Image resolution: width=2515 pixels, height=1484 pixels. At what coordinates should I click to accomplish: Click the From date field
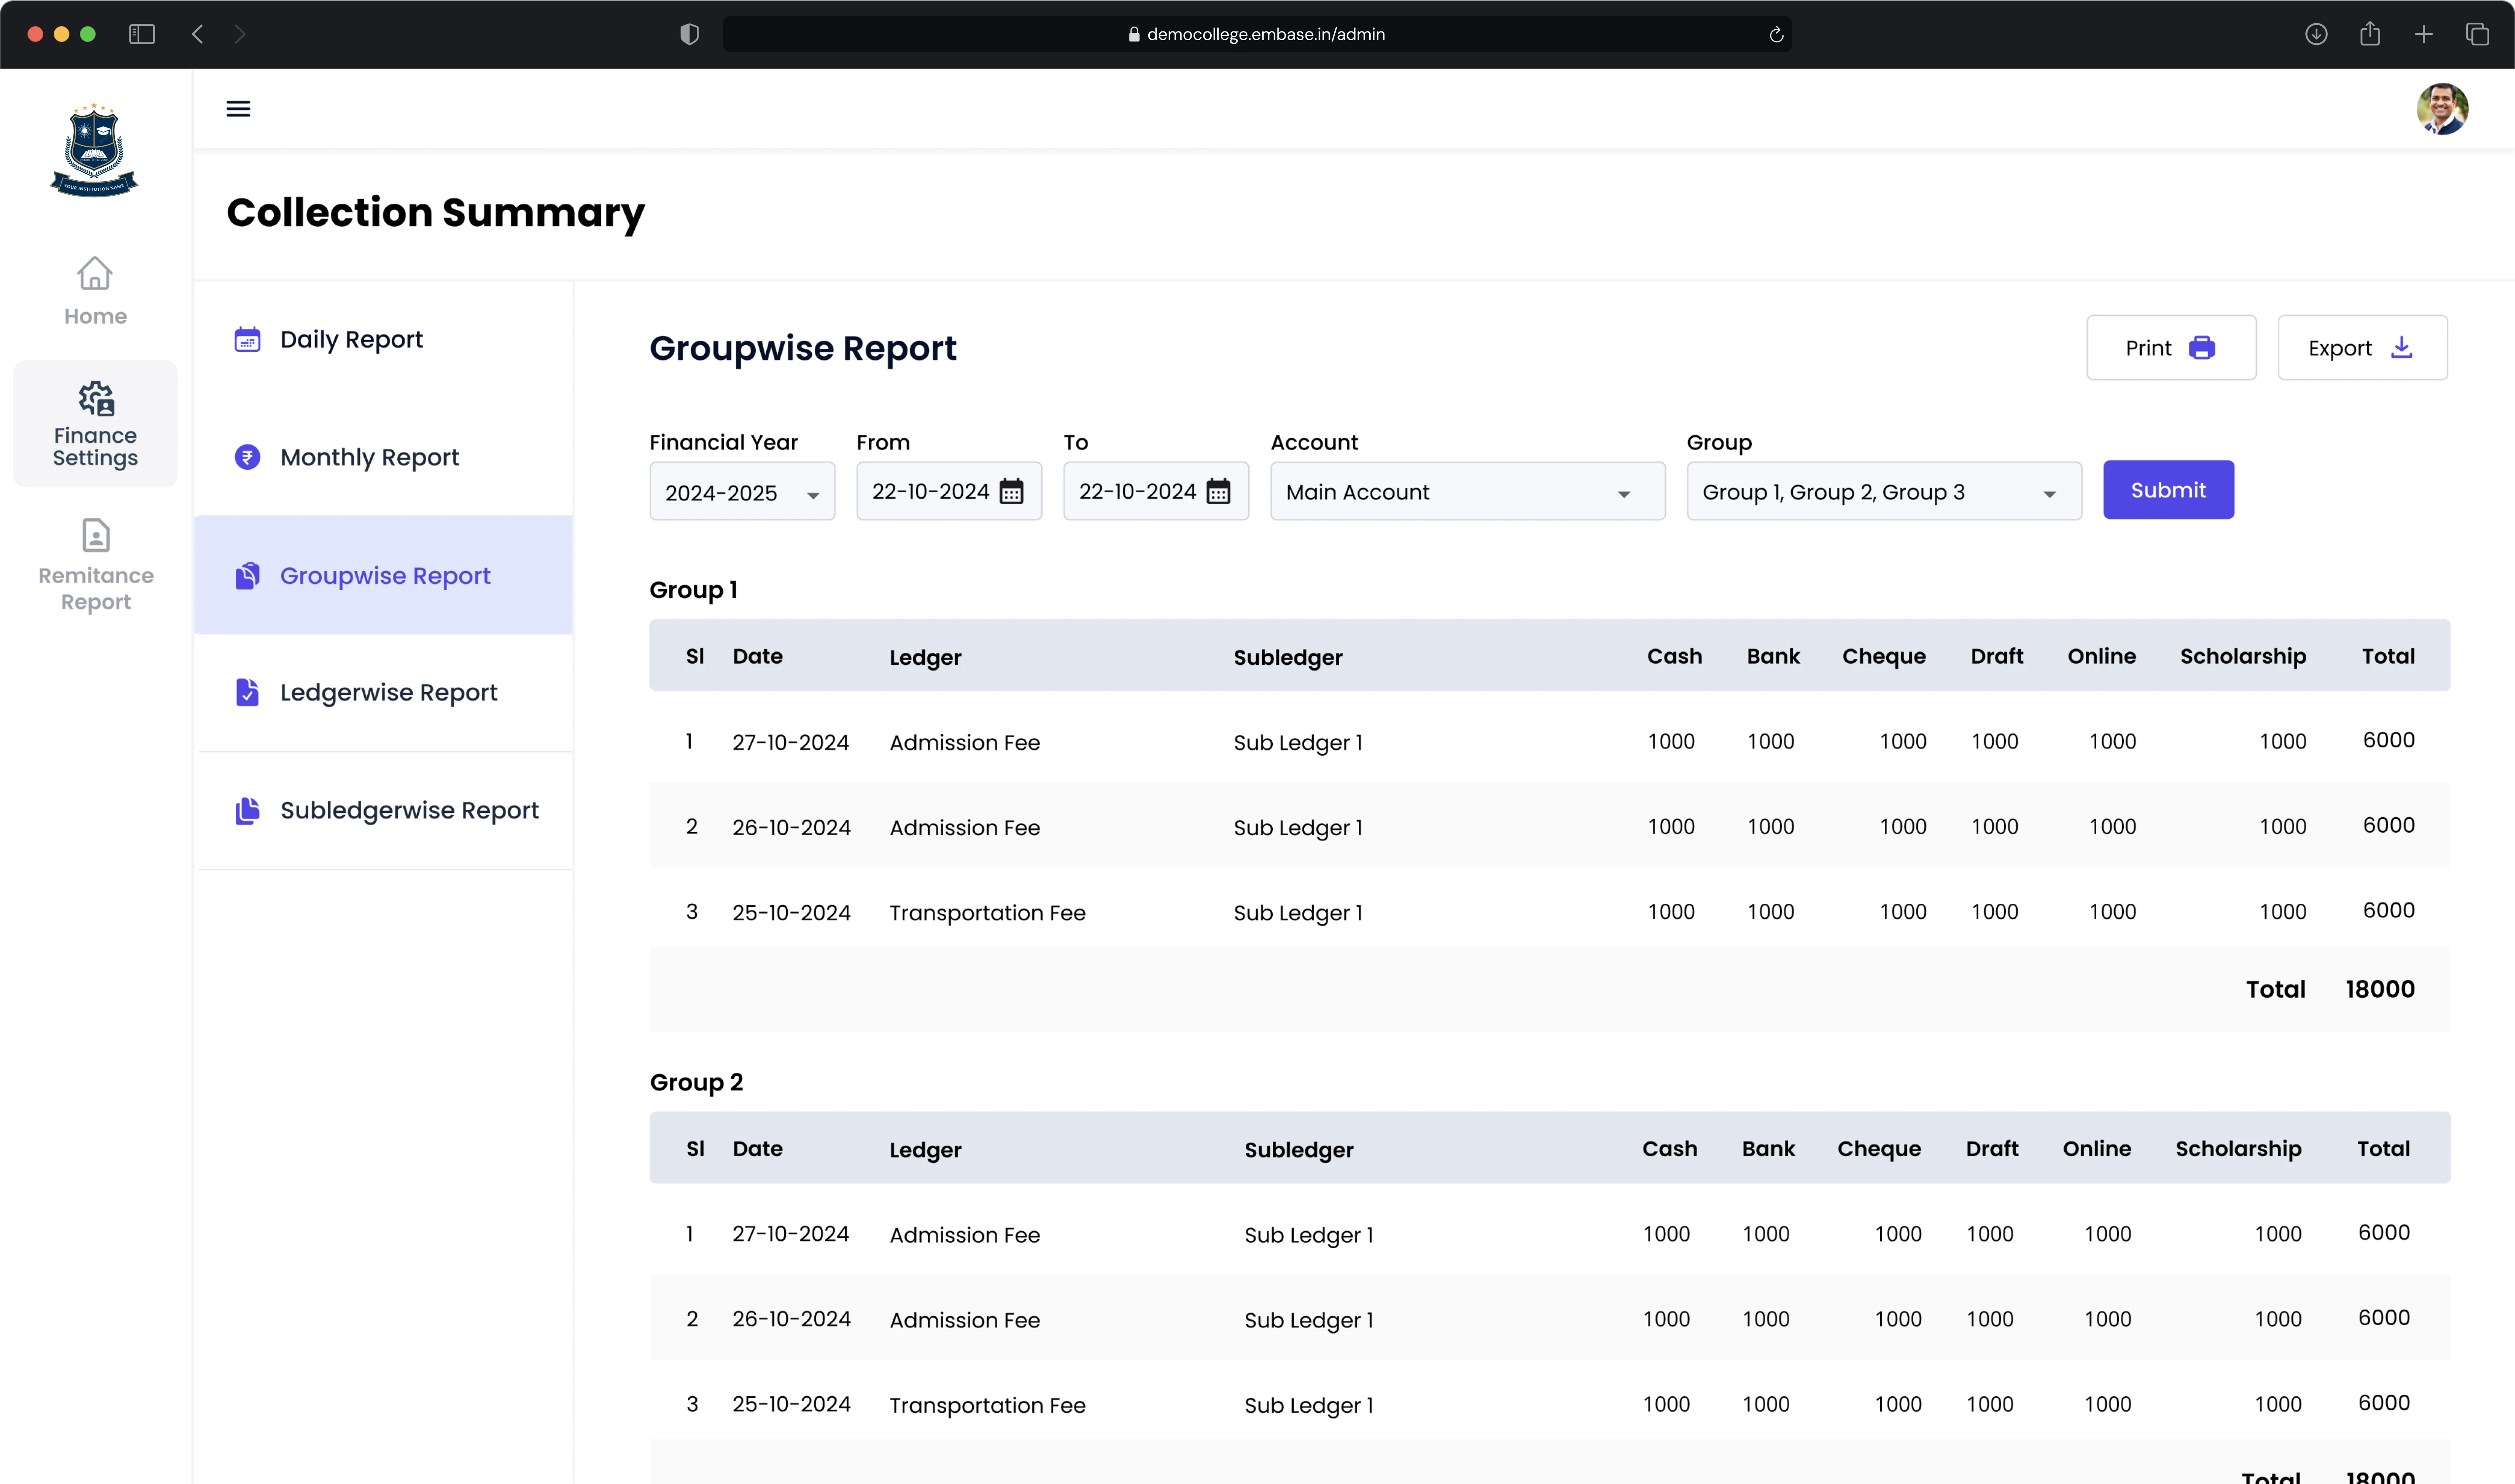point(948,491)
